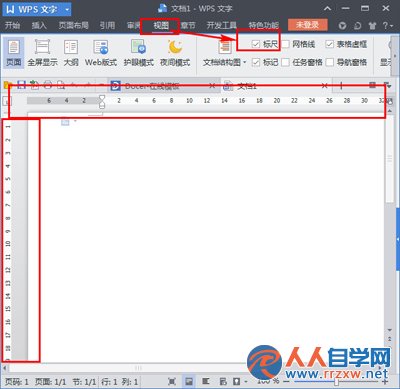400x389 pixels.
Task: Click the 页面: 1/1 status bar entry
Action: (51, 382)
